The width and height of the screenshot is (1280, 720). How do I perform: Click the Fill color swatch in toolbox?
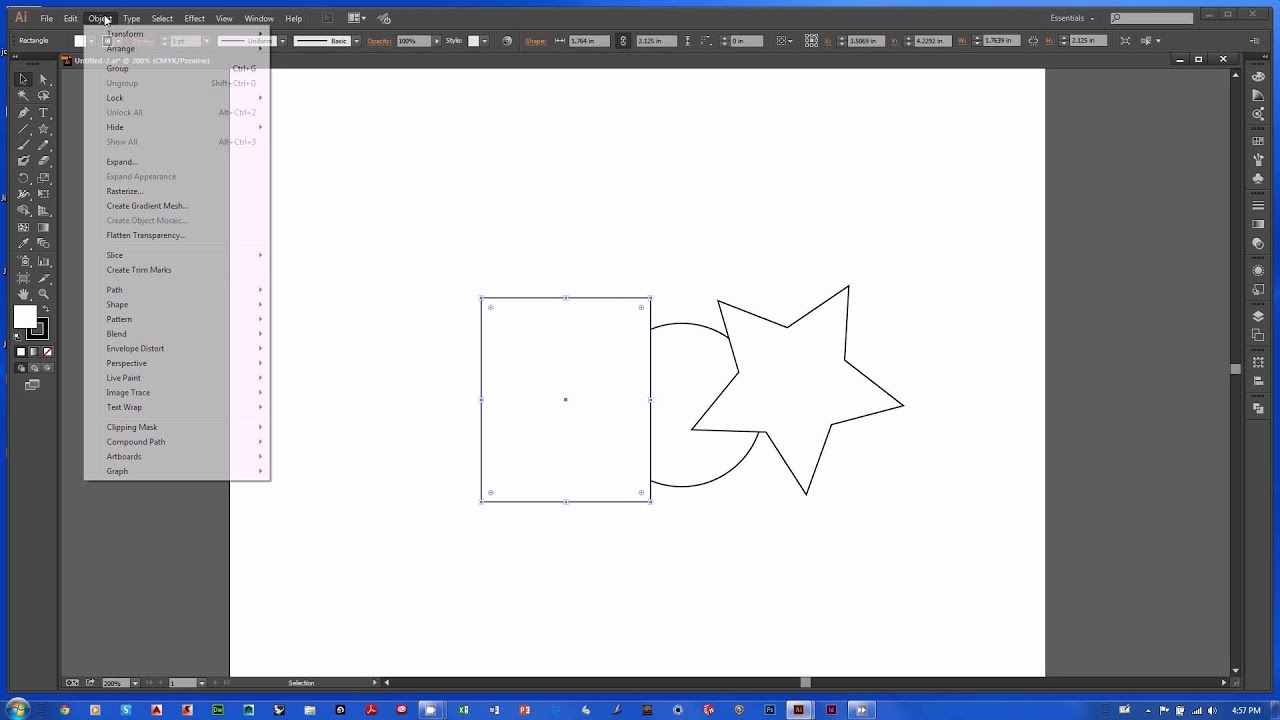(x=24, y=317)
